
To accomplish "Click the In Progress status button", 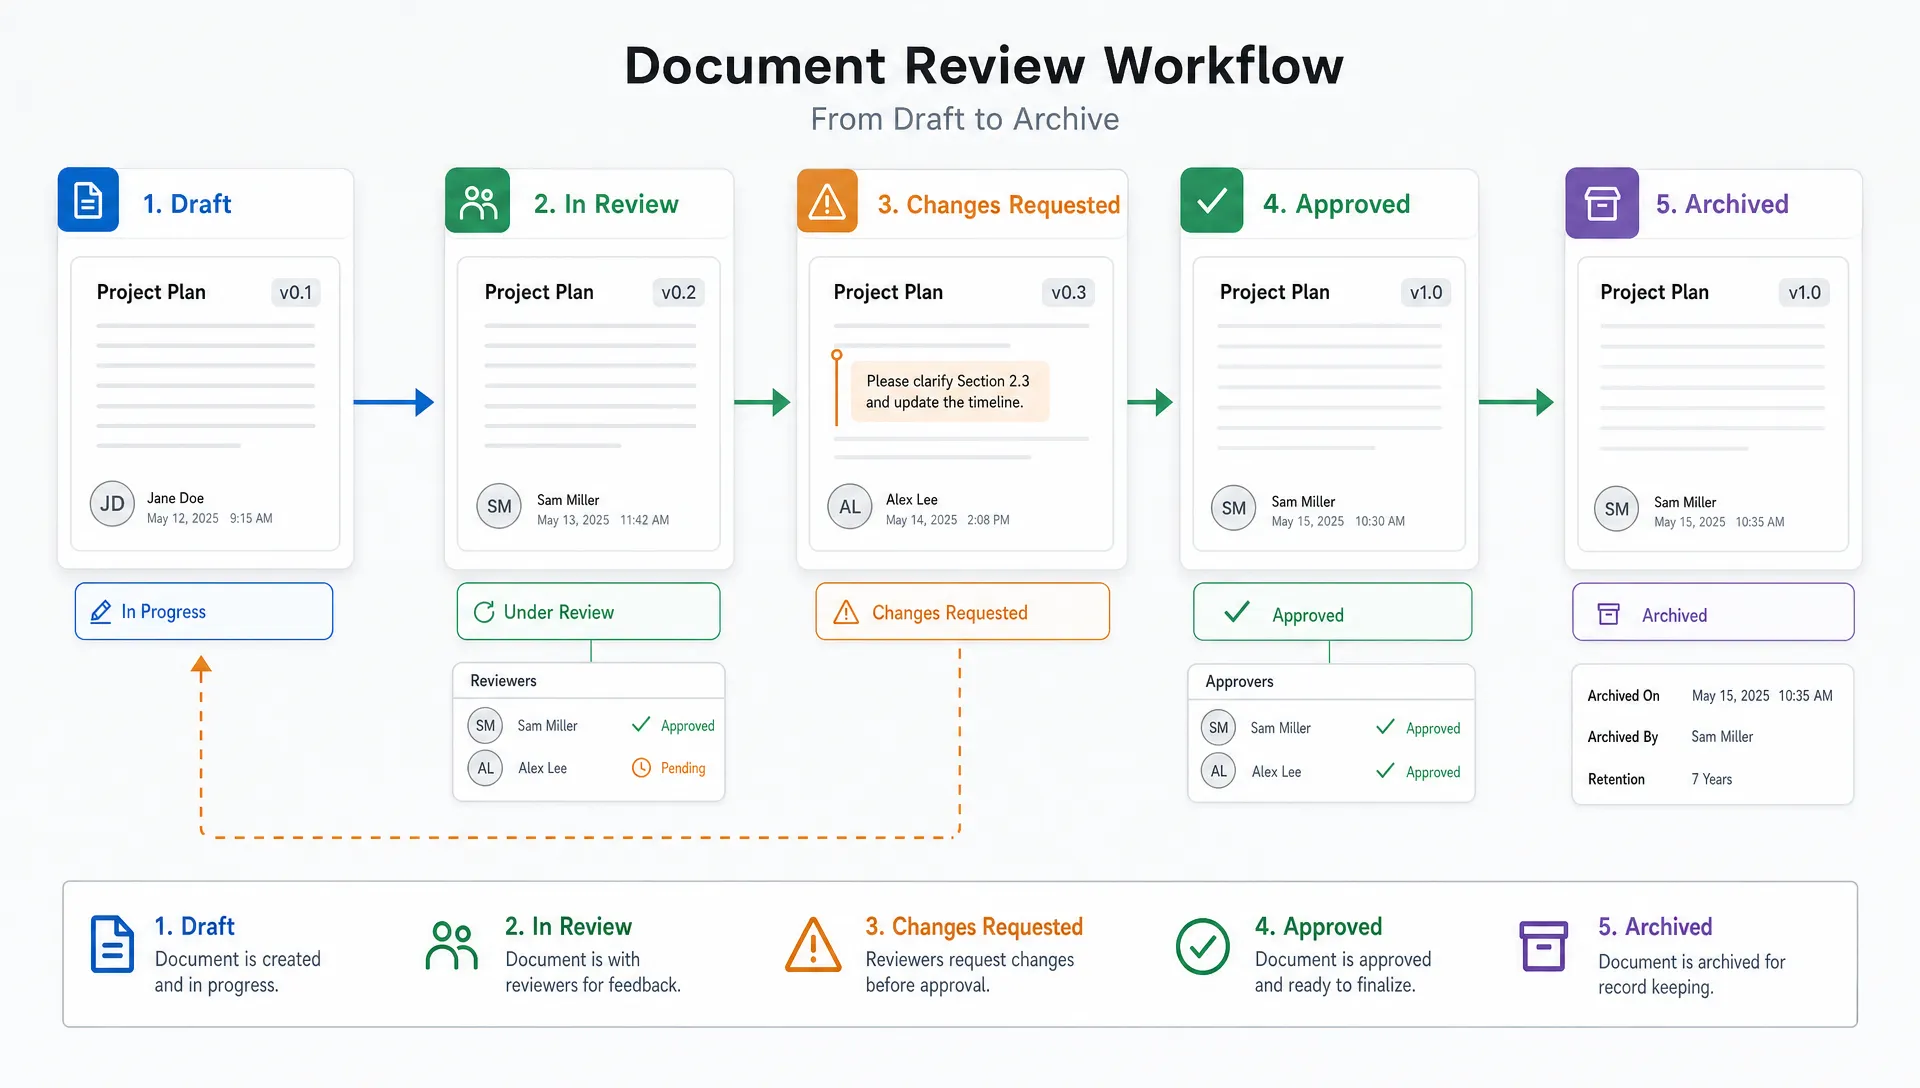I will 204,611.
